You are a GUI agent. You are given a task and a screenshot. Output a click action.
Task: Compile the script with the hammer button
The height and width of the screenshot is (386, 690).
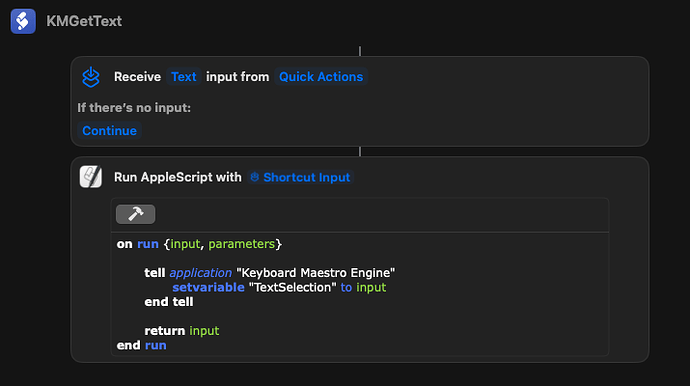(136, 214)
